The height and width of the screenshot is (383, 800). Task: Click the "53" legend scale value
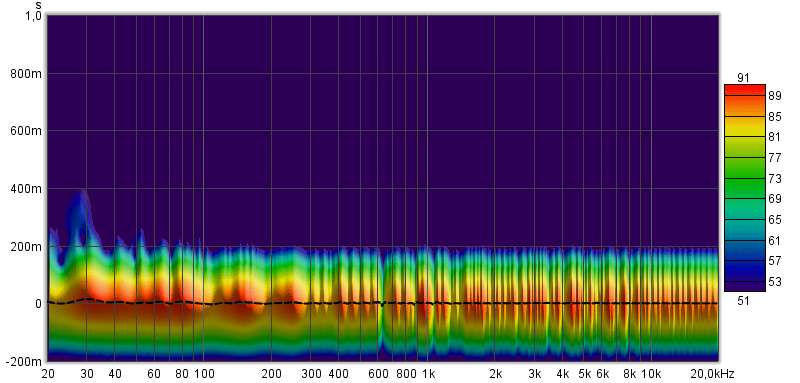(776, 282)
